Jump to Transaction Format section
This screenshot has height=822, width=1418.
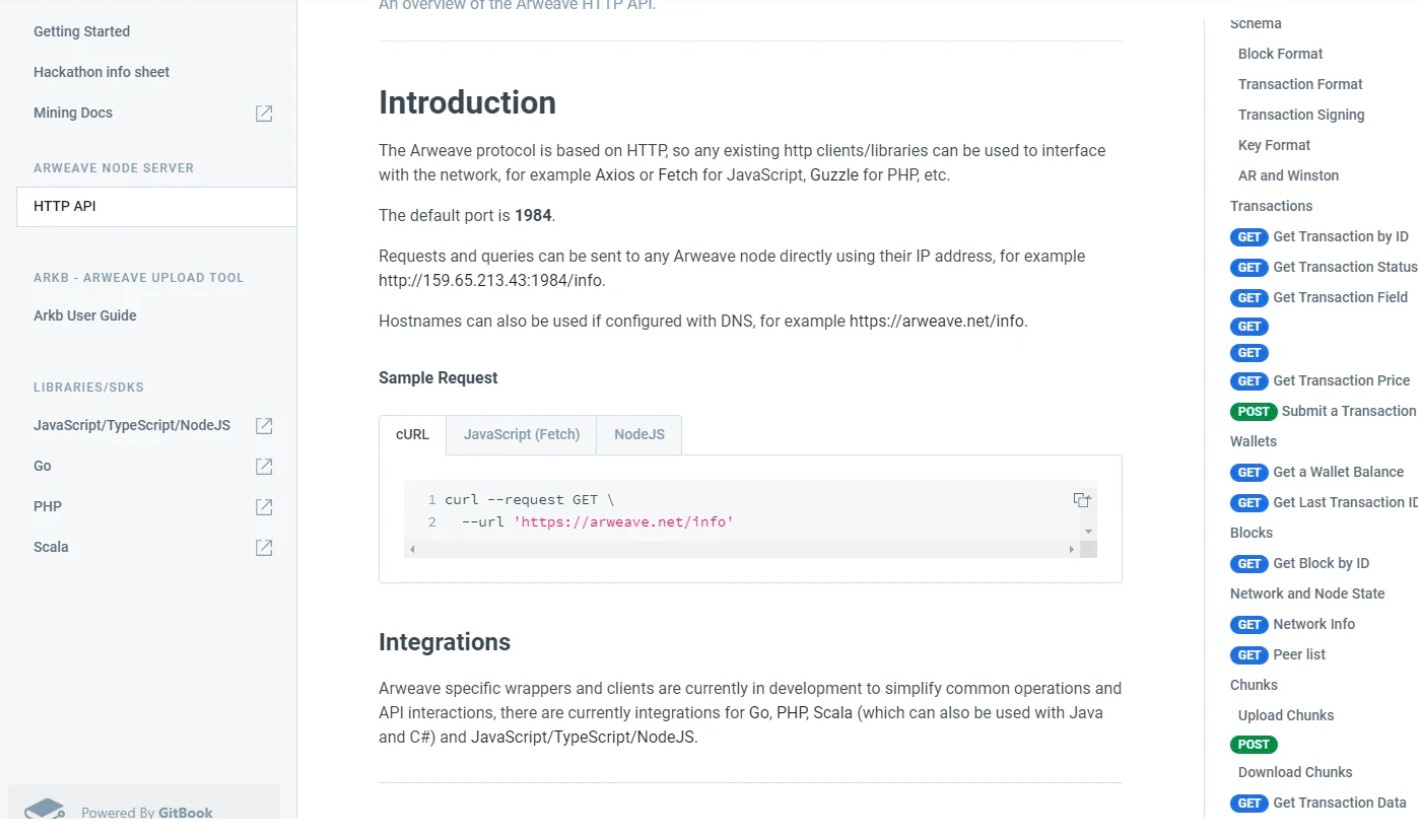click(1300, 85)
